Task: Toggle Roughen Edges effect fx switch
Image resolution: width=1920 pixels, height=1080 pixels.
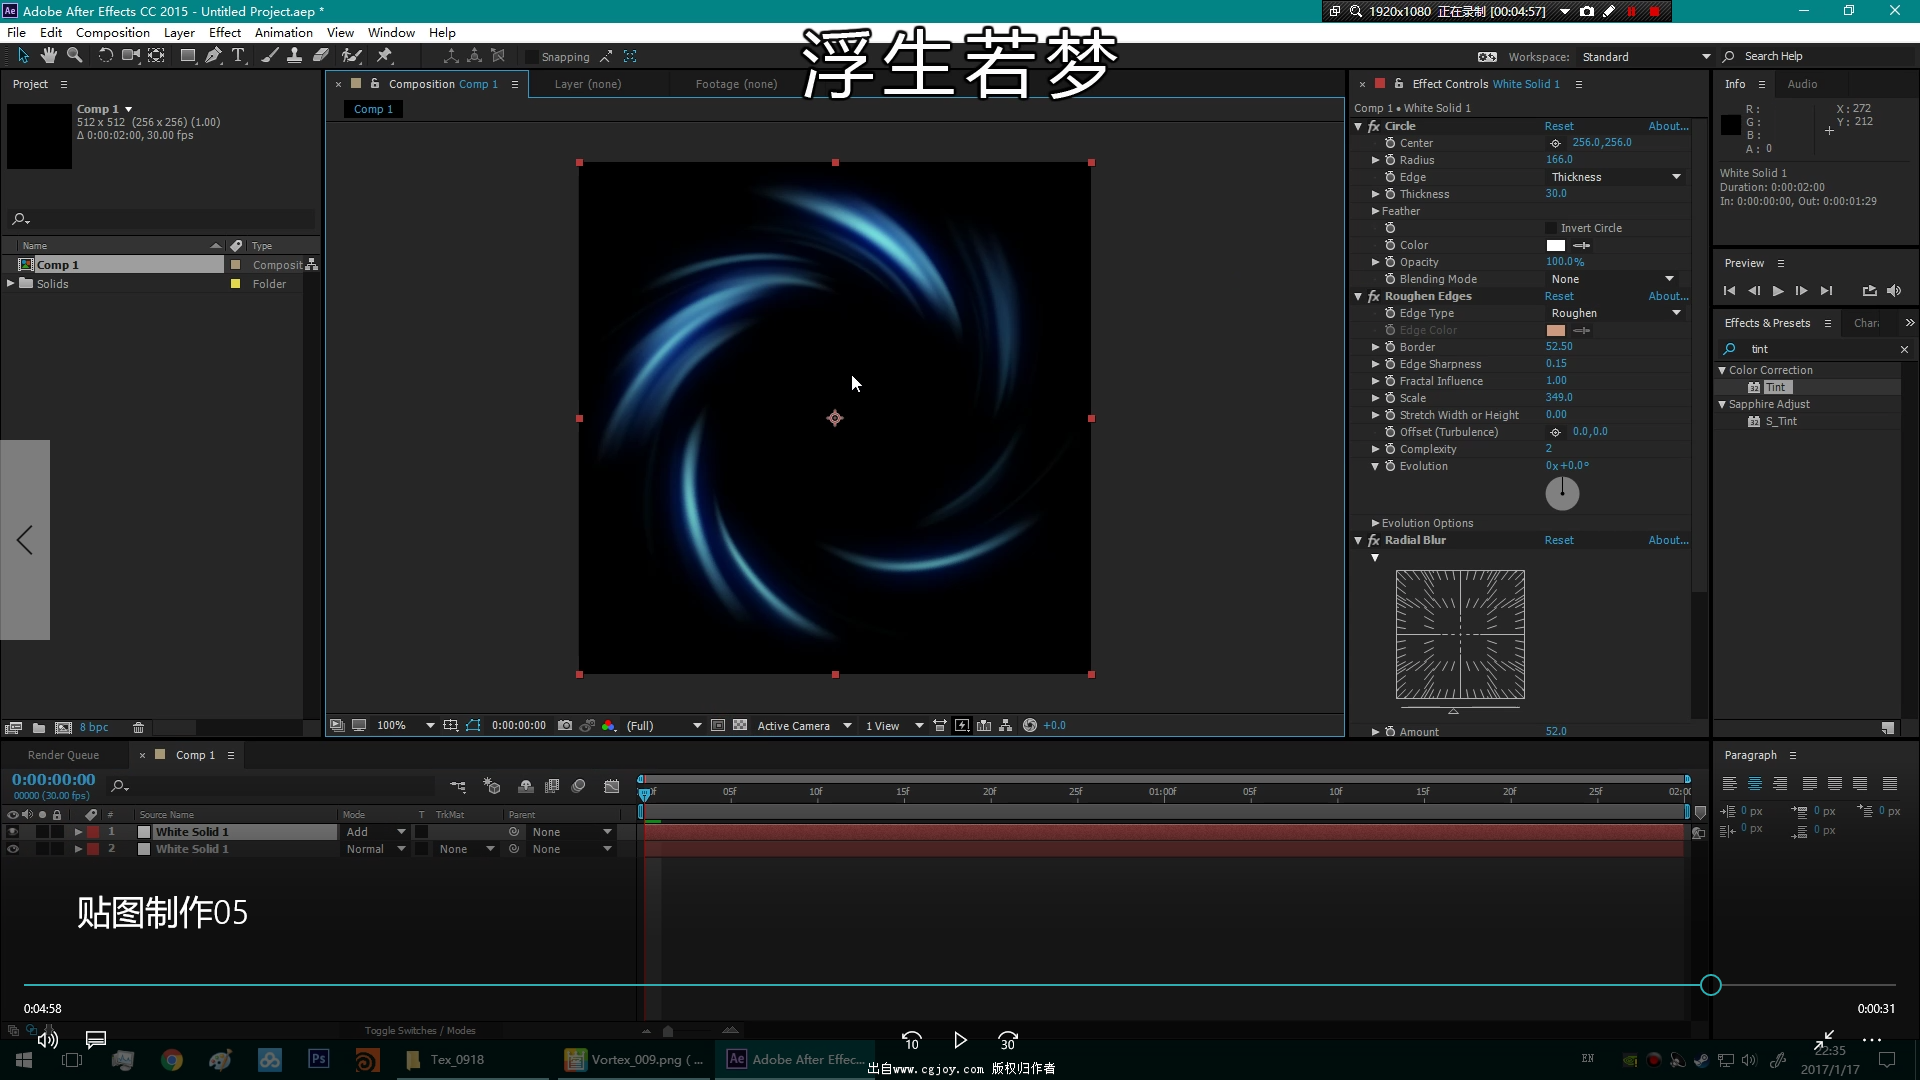Action: click(x=1374, y=296)
